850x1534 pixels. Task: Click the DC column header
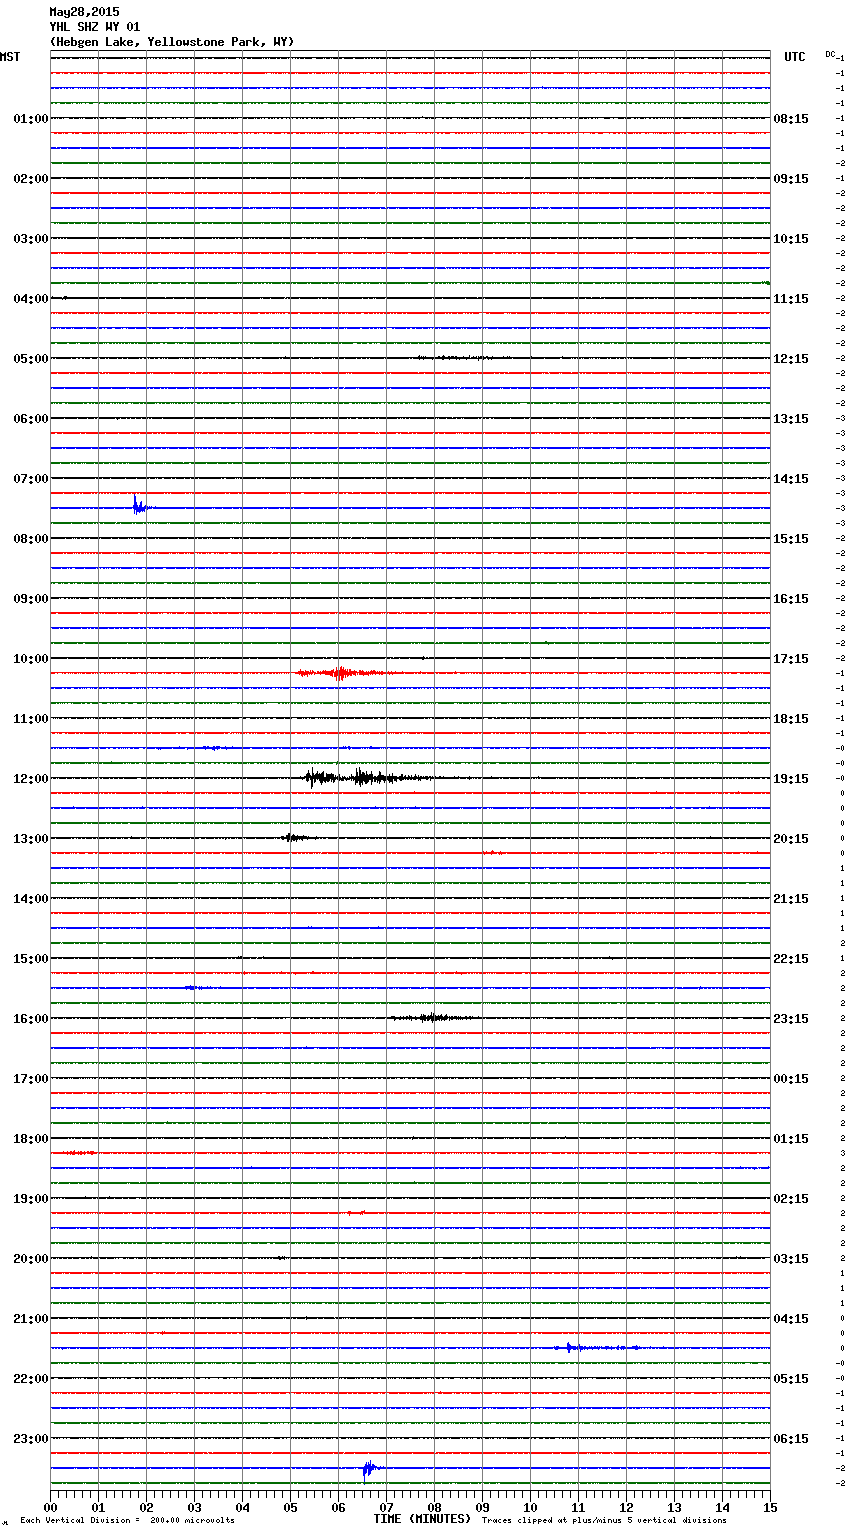pyautogui.click(x=830, y=54)
